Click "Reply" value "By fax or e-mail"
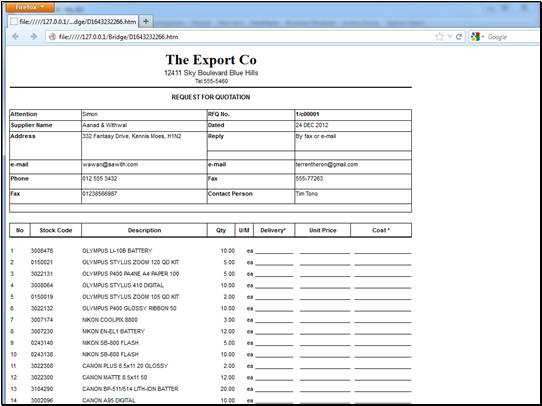This screenshot has width=542, height=406. pos(316,136)
